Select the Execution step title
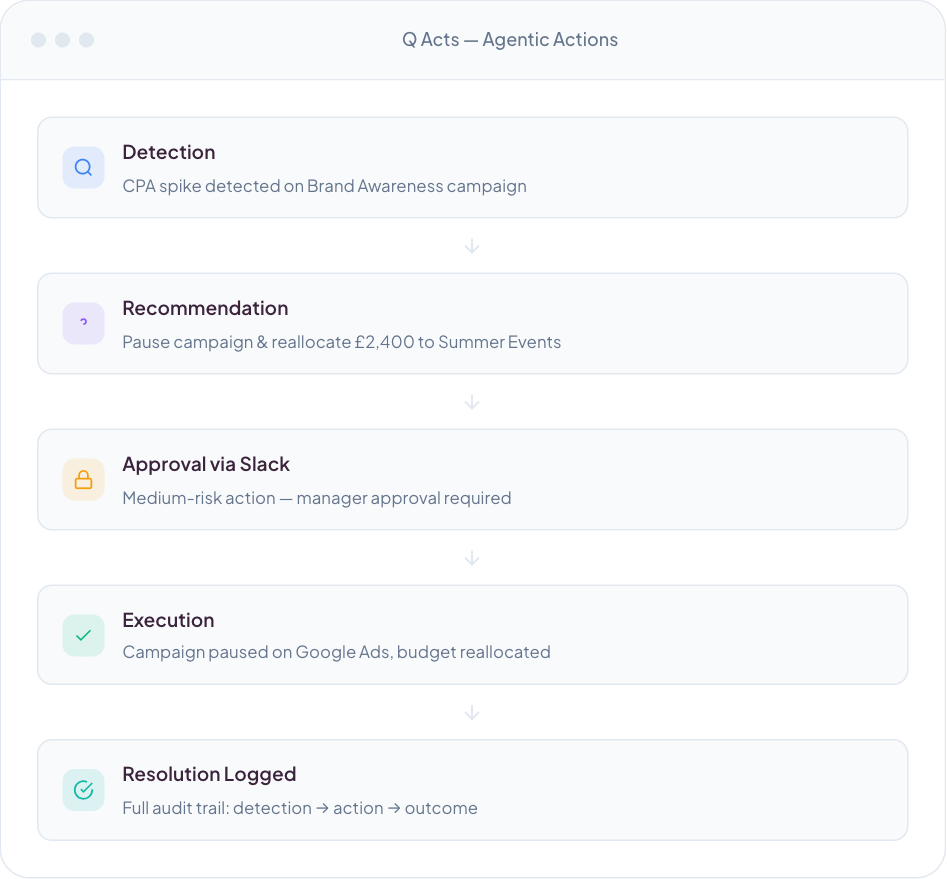 coord(168,620)
